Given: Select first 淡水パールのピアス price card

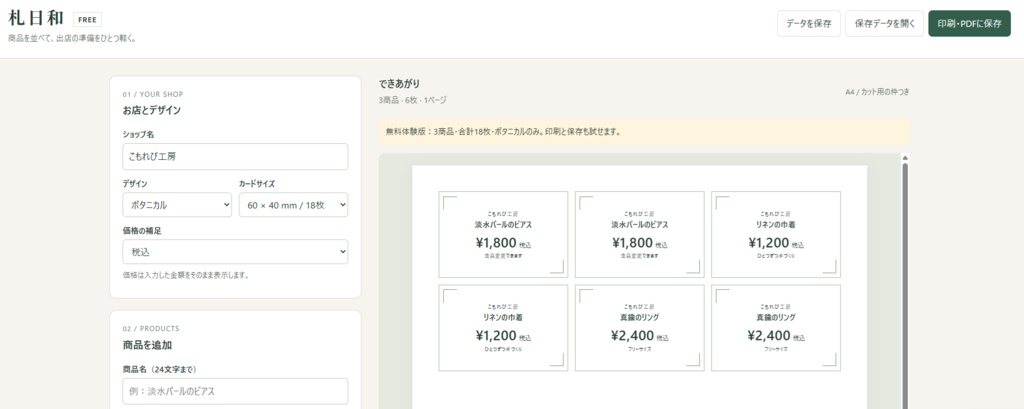Looking at the screenshot, I should coord(503,235).
